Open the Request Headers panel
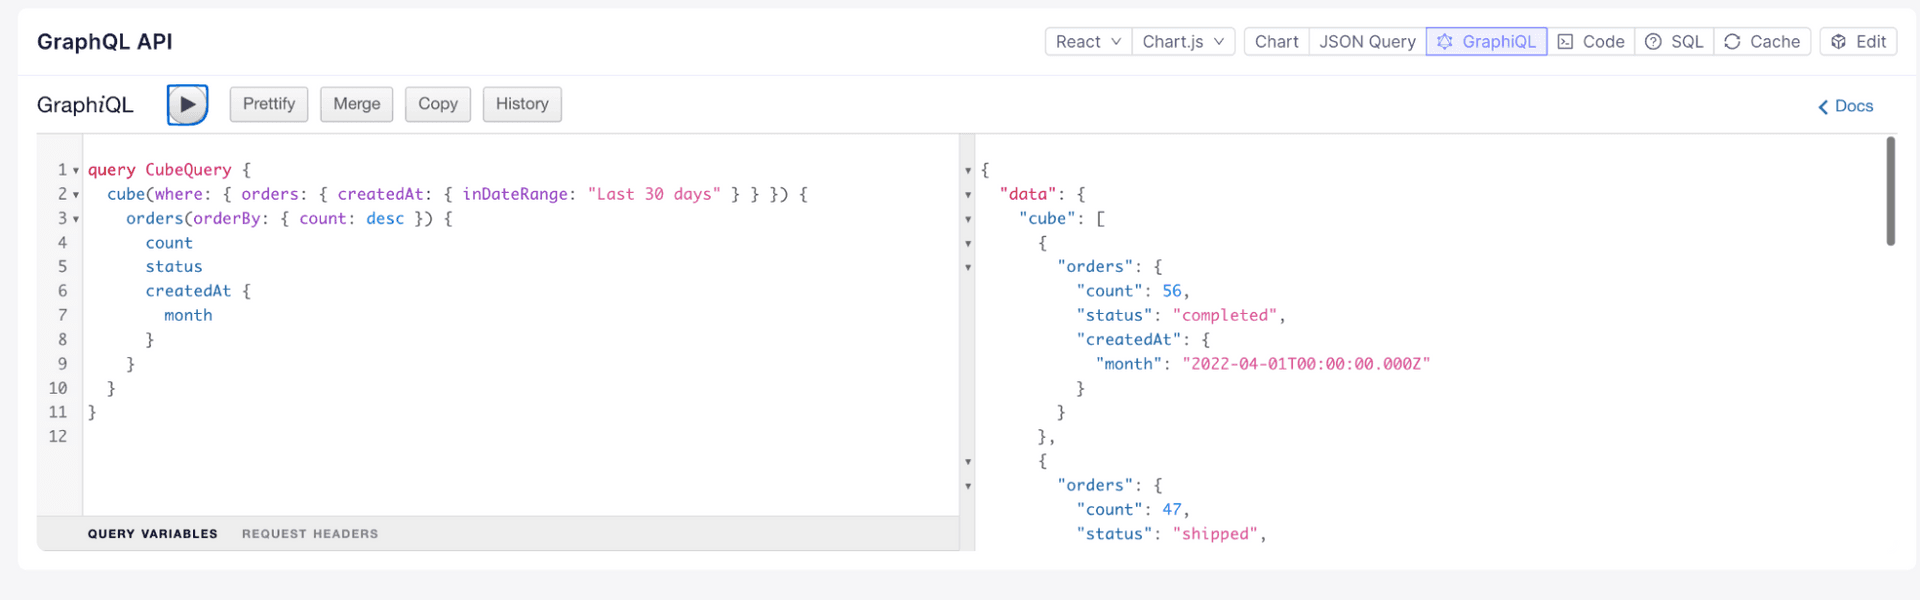Image resolution: width=1920 pixels, height=600 pixels. click(310, 534)
